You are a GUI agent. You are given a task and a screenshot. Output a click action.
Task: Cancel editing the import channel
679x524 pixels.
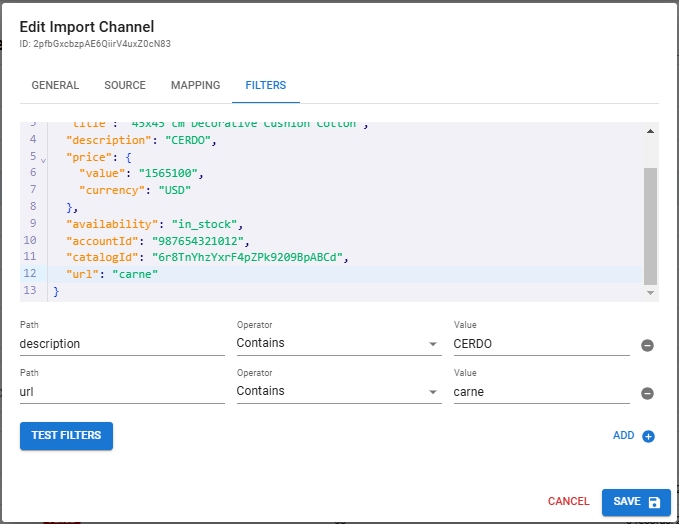coord(568,501)
